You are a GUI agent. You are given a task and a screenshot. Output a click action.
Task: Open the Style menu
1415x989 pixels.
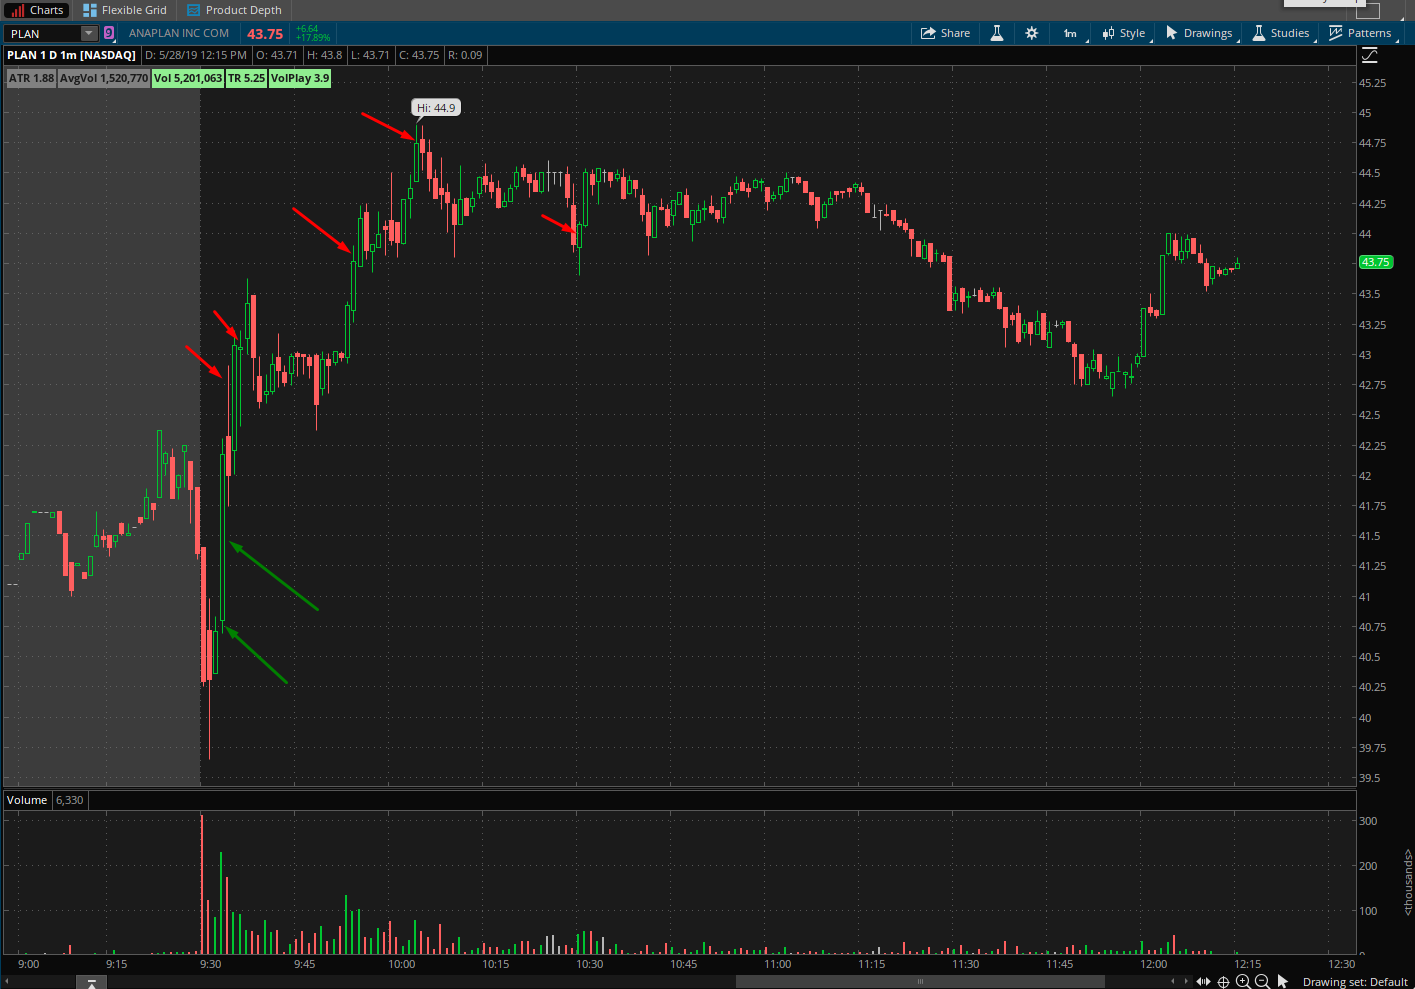click(x=1124, y=33)
